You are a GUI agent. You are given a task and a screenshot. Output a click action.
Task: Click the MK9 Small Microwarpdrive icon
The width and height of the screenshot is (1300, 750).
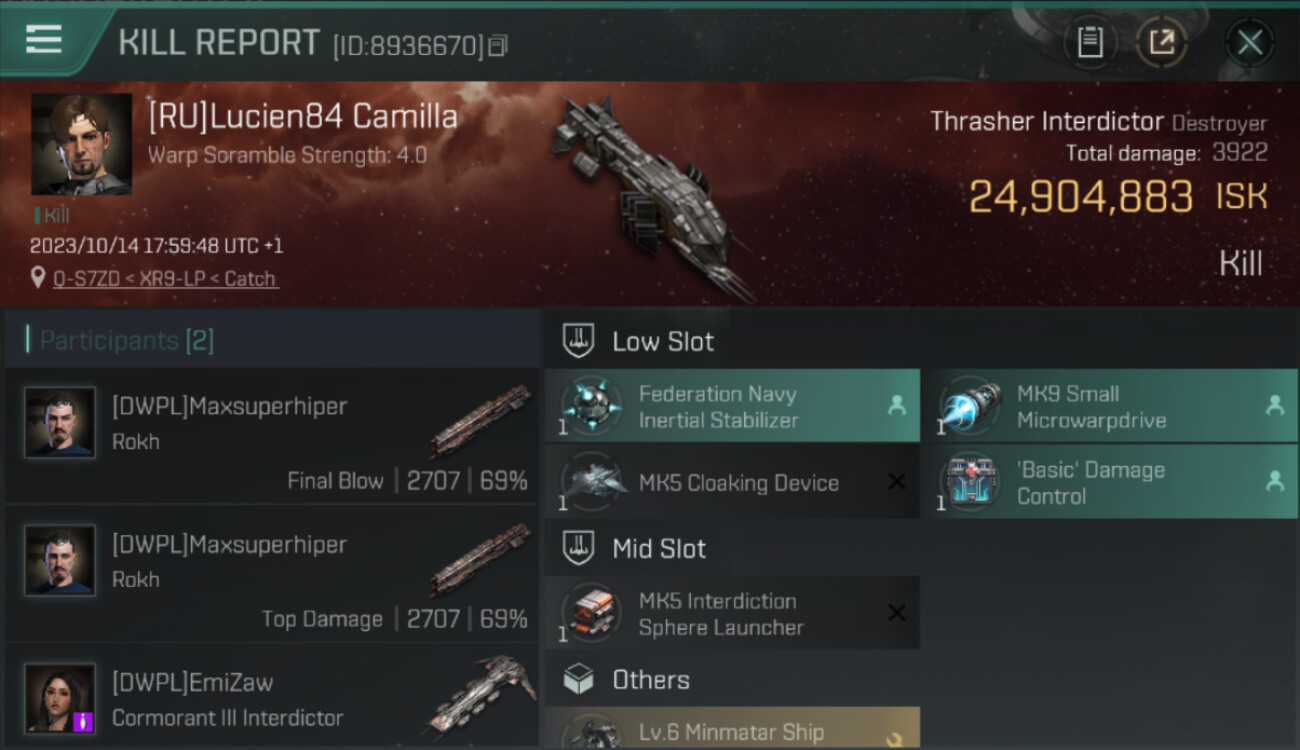pos(970,406)
